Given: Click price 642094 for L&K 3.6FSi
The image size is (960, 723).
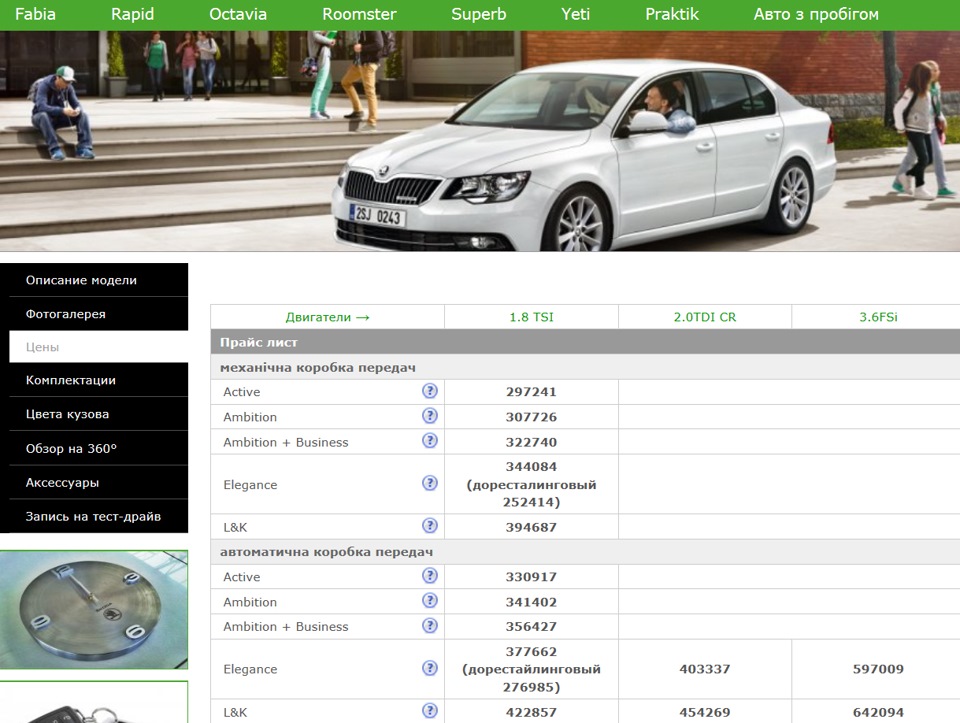Looking at the screenshot, I should coord(878,713).
